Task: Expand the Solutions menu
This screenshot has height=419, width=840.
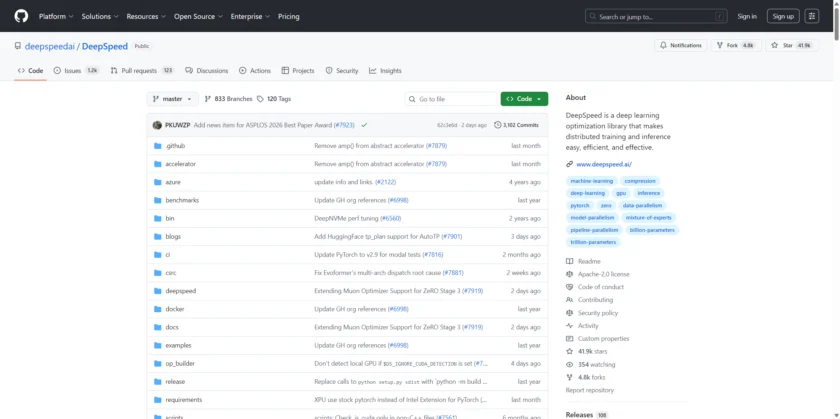Action: (100, 17)
